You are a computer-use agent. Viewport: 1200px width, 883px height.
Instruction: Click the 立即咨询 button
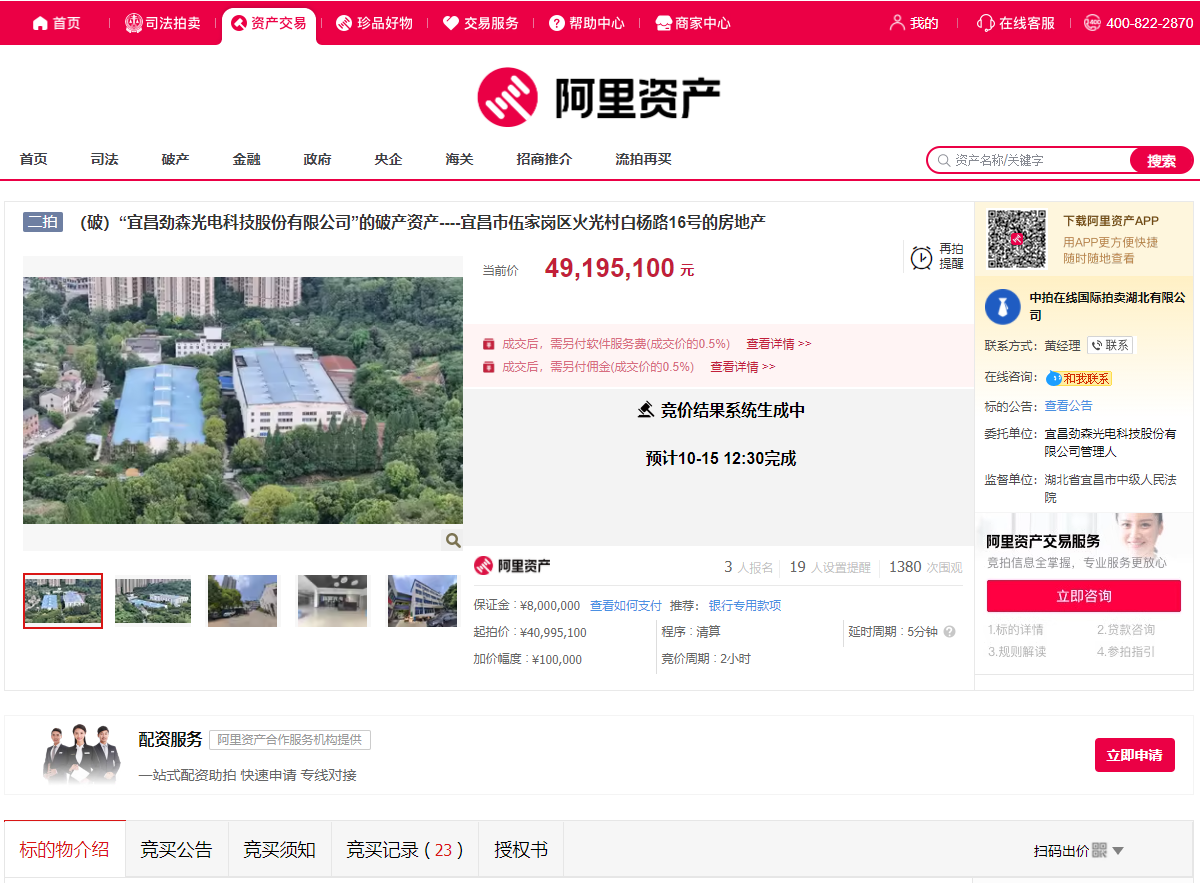(1083, 596)
